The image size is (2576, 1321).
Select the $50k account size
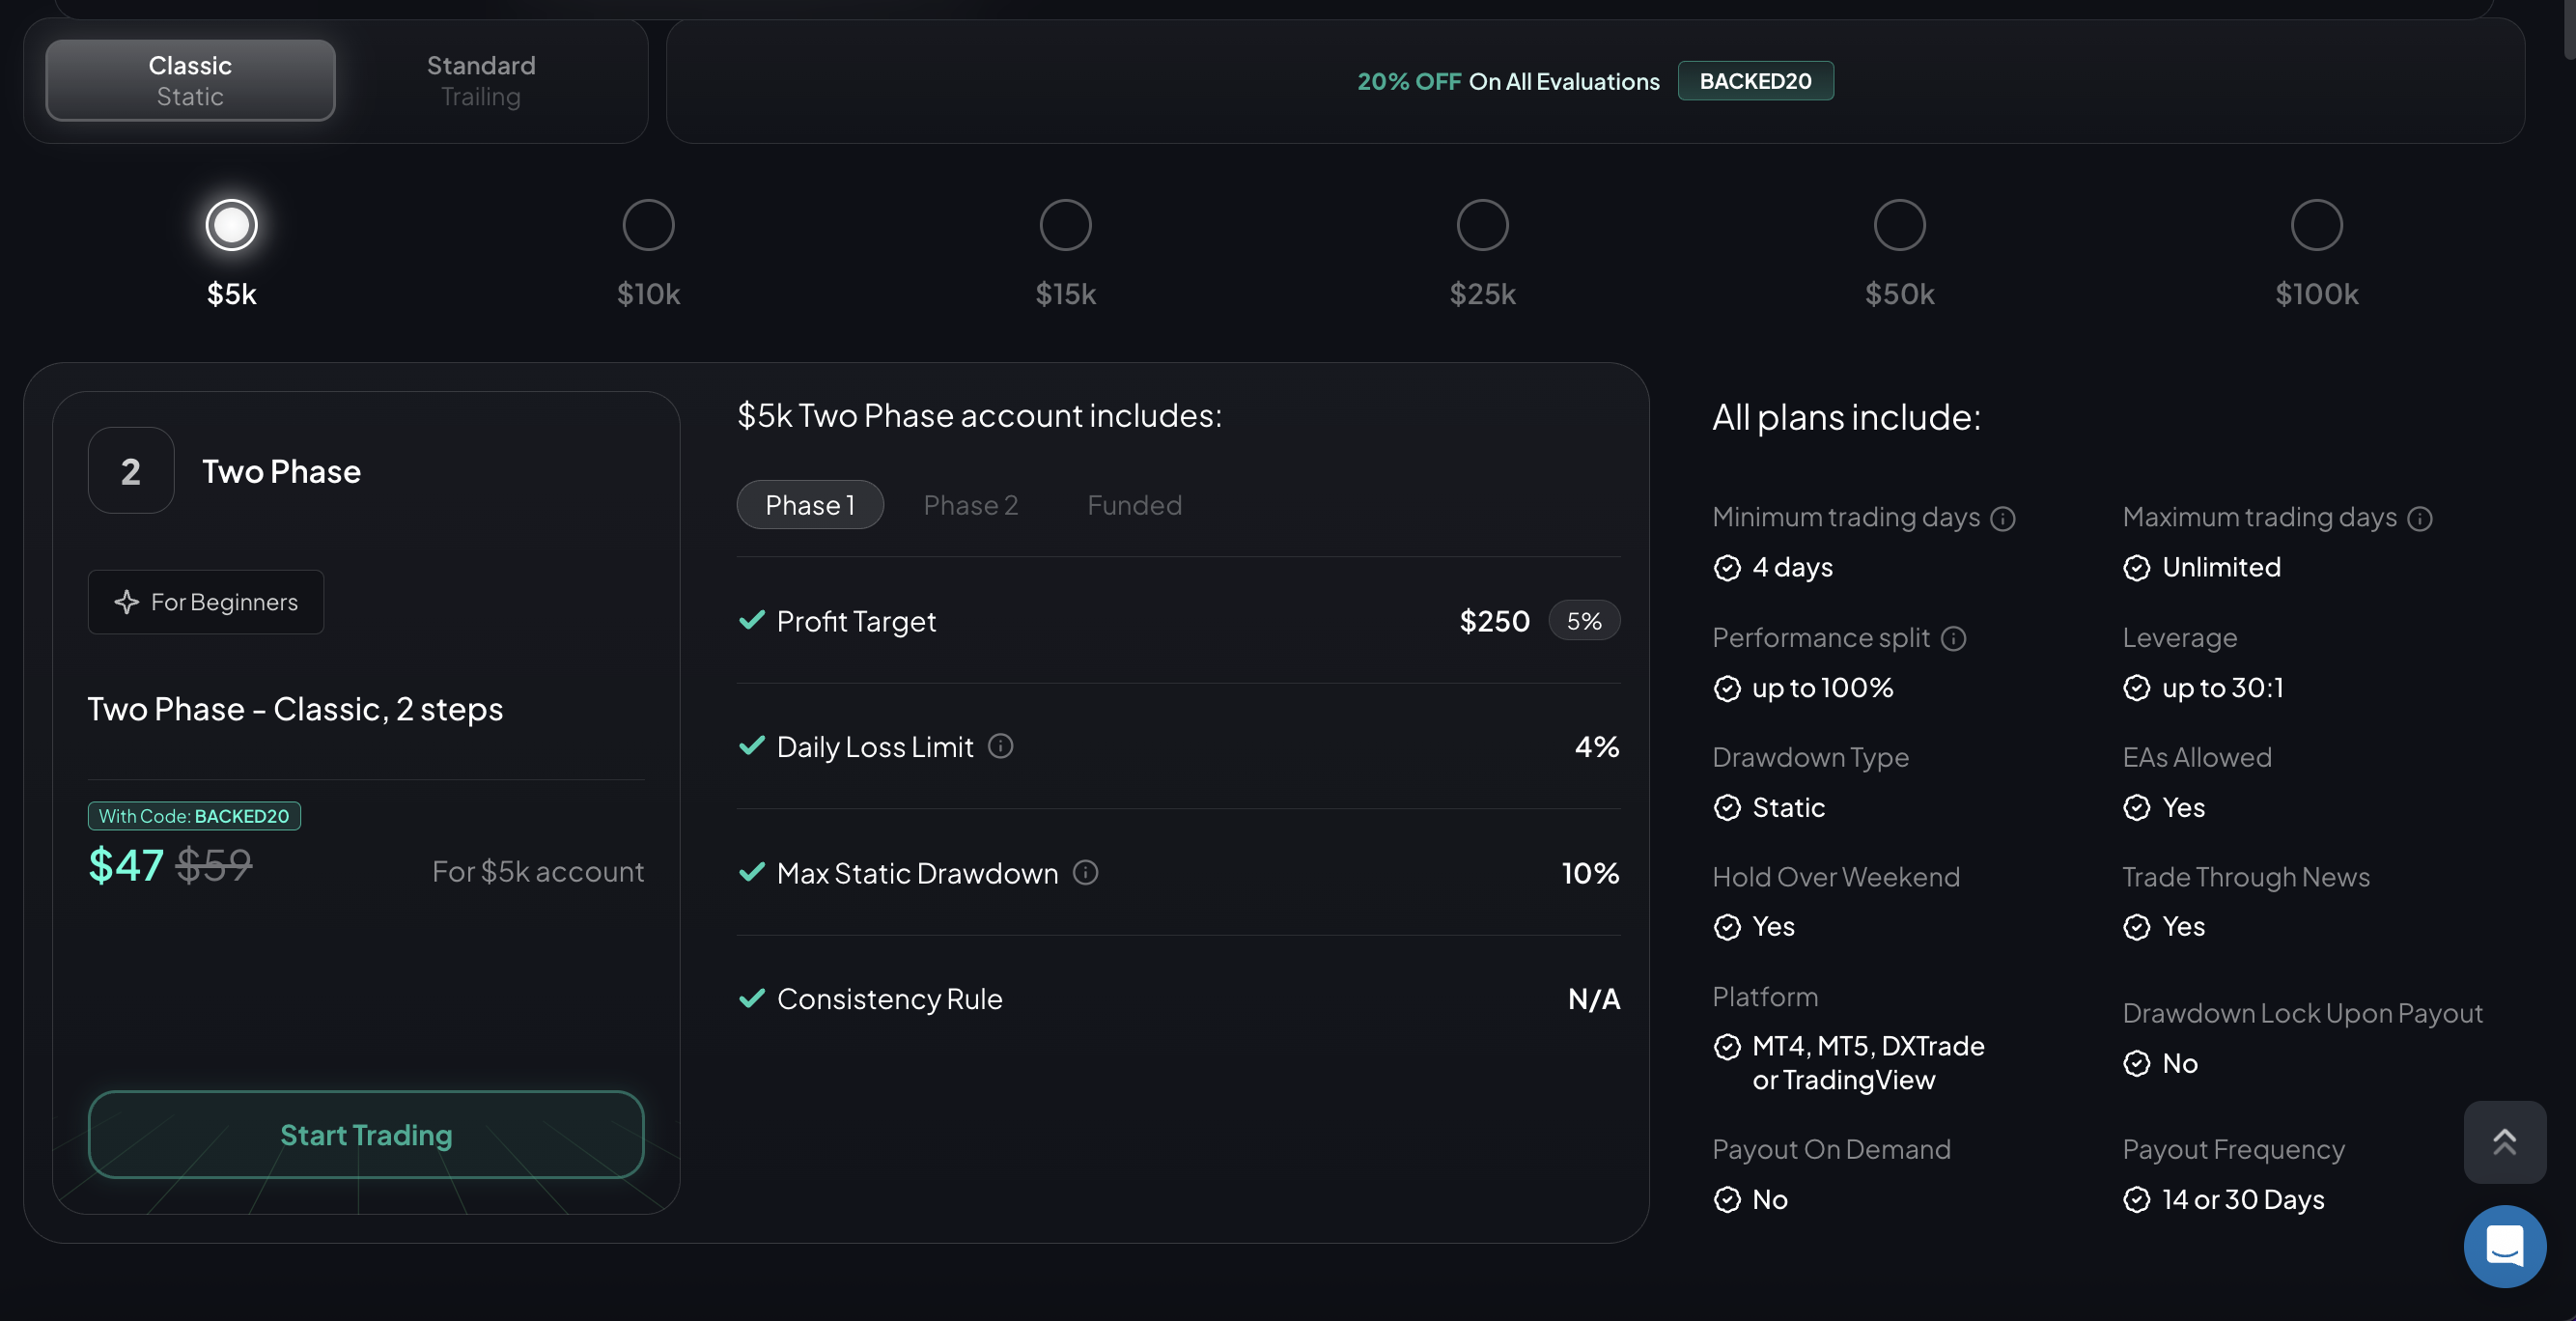[1899, 224]
